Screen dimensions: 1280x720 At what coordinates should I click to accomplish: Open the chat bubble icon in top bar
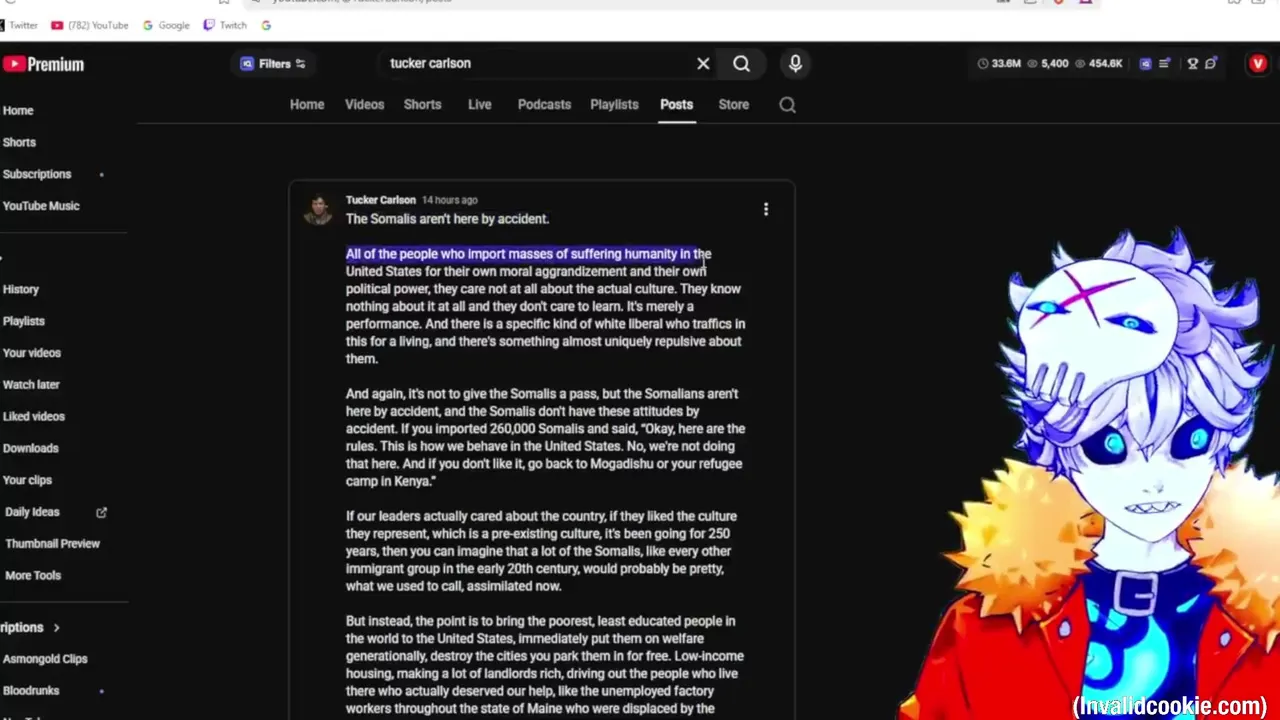click(1211, 64)
